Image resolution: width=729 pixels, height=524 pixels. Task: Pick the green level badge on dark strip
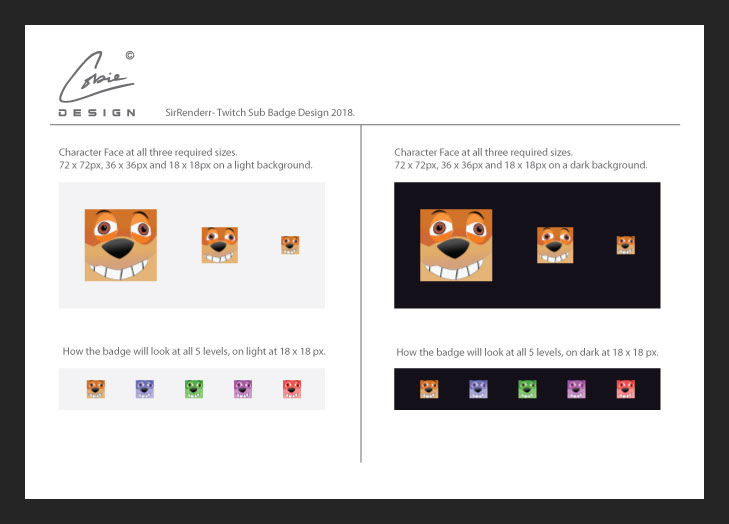527,389
